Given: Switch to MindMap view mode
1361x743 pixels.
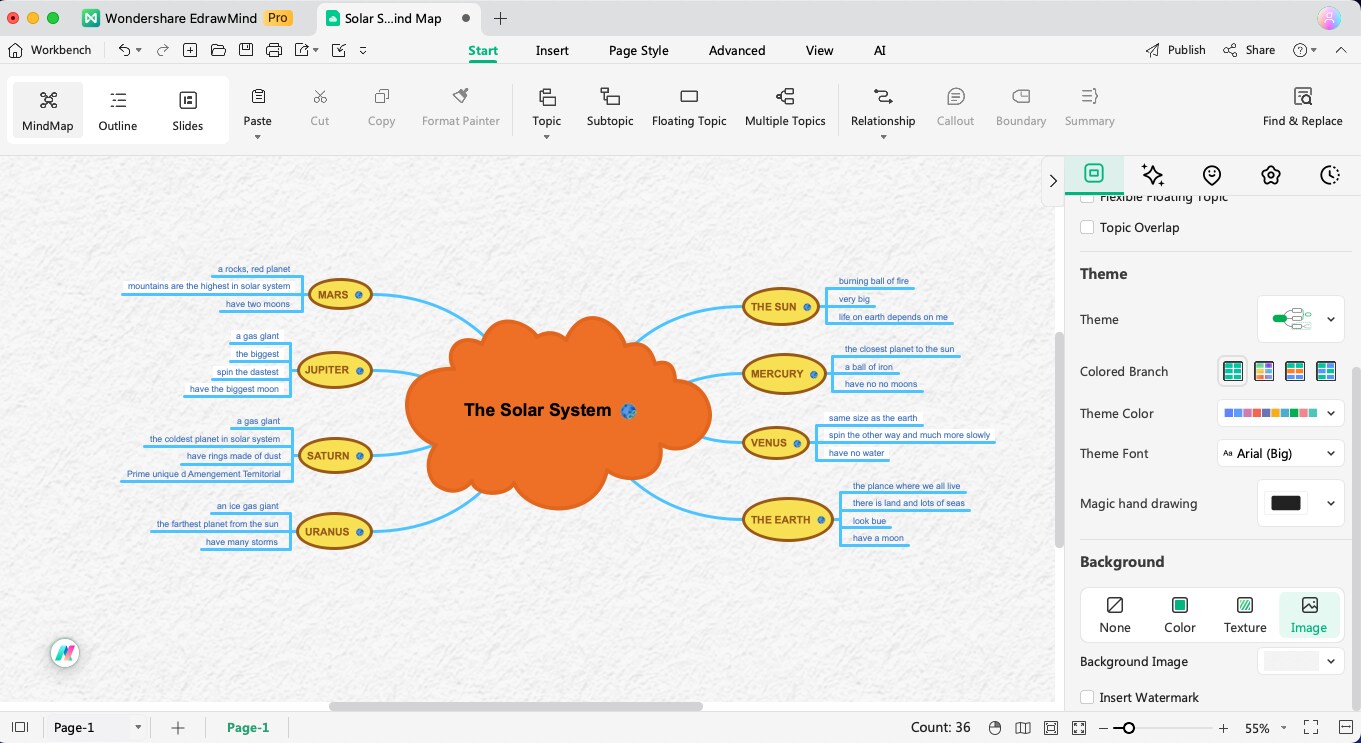Looking at the screenshot, I should tap(48, 110).
